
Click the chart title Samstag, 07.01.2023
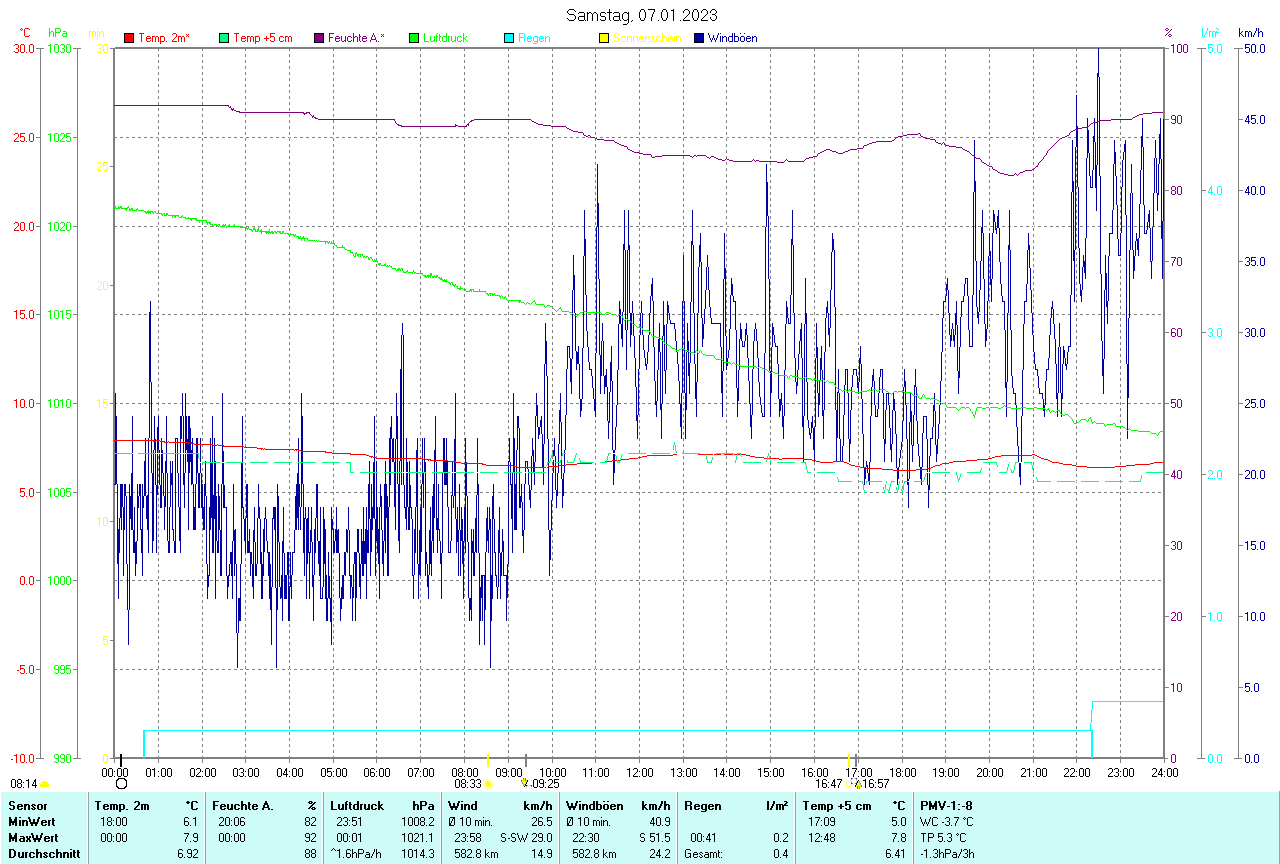(641, 15)
